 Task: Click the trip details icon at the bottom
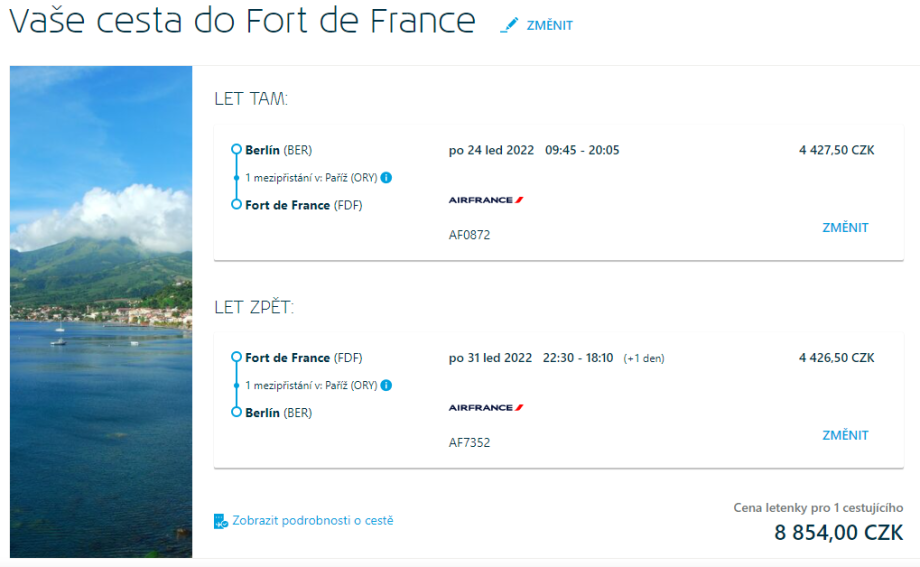[221, 521]
